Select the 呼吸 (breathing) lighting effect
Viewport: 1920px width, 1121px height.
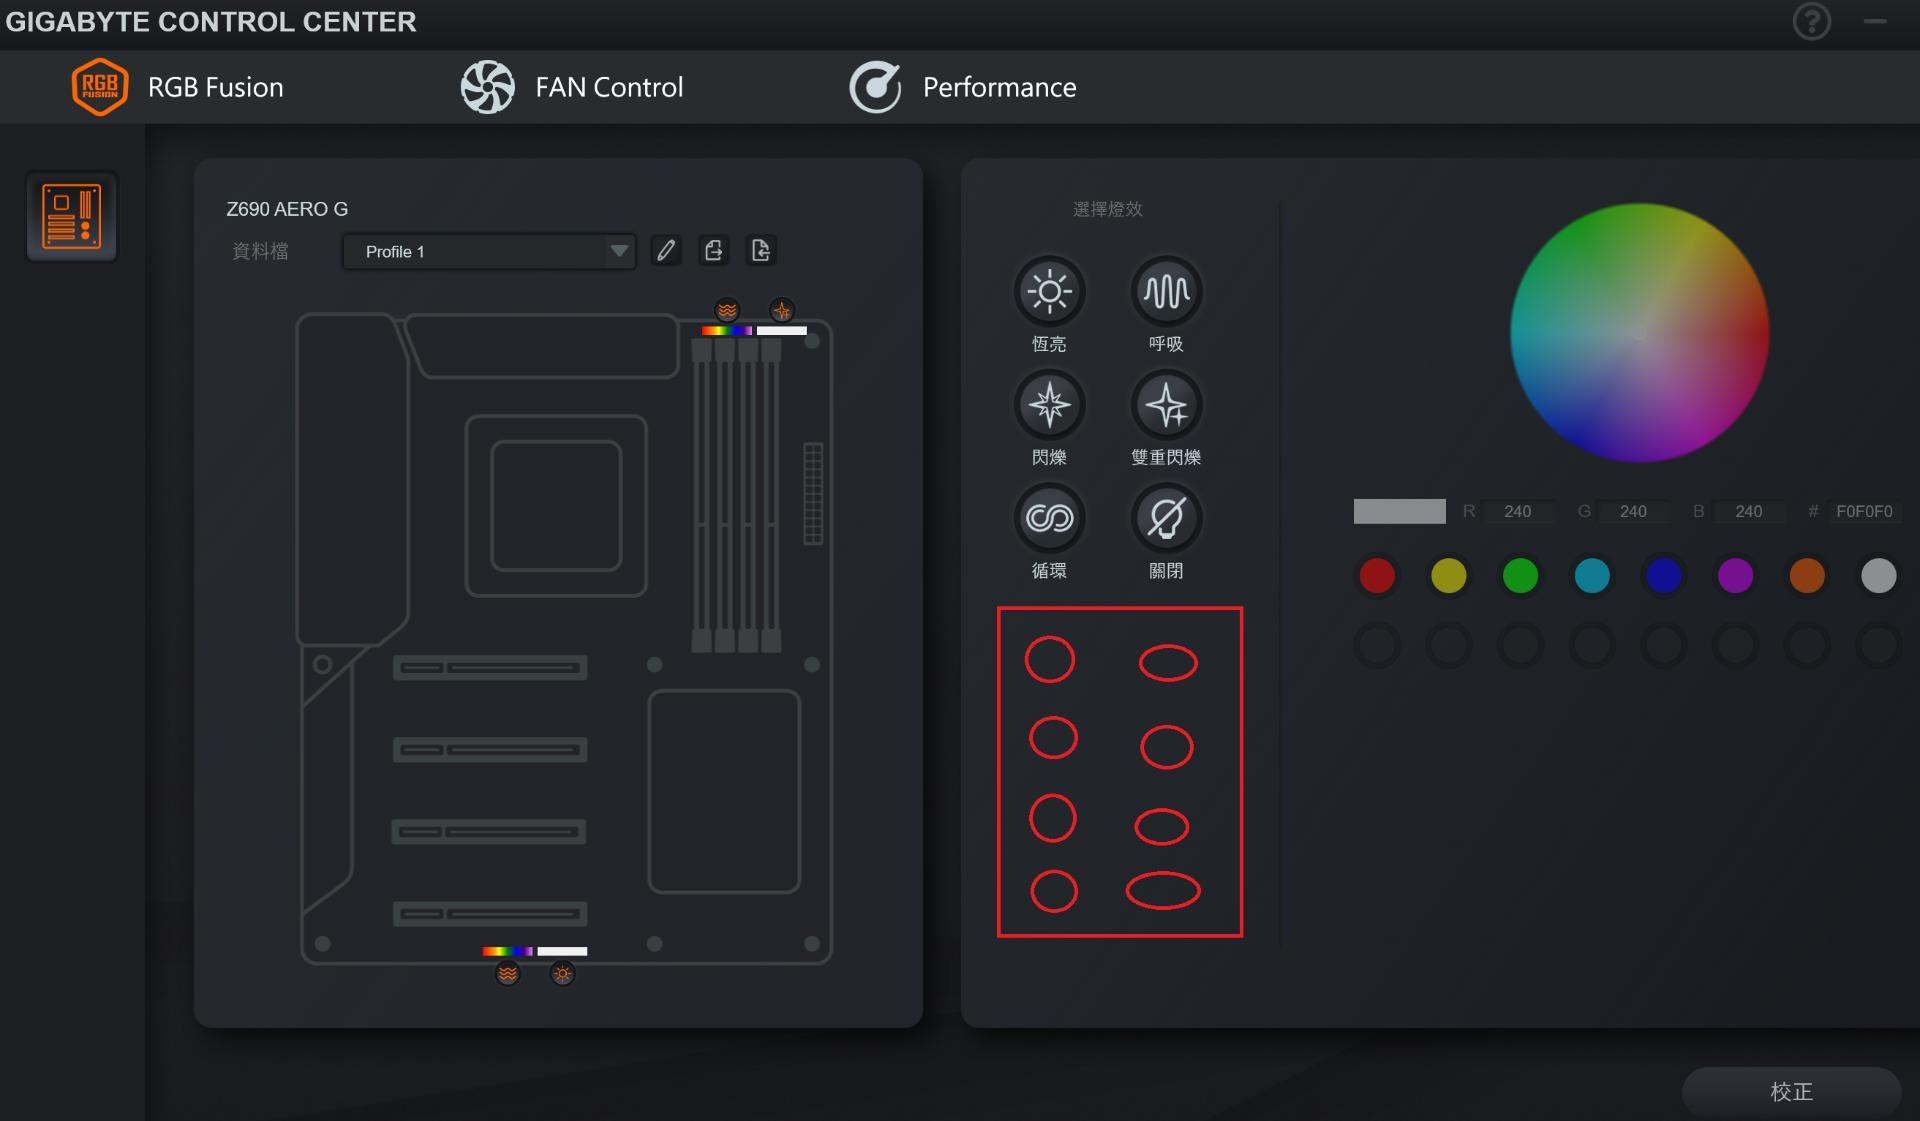[1165, 291]
